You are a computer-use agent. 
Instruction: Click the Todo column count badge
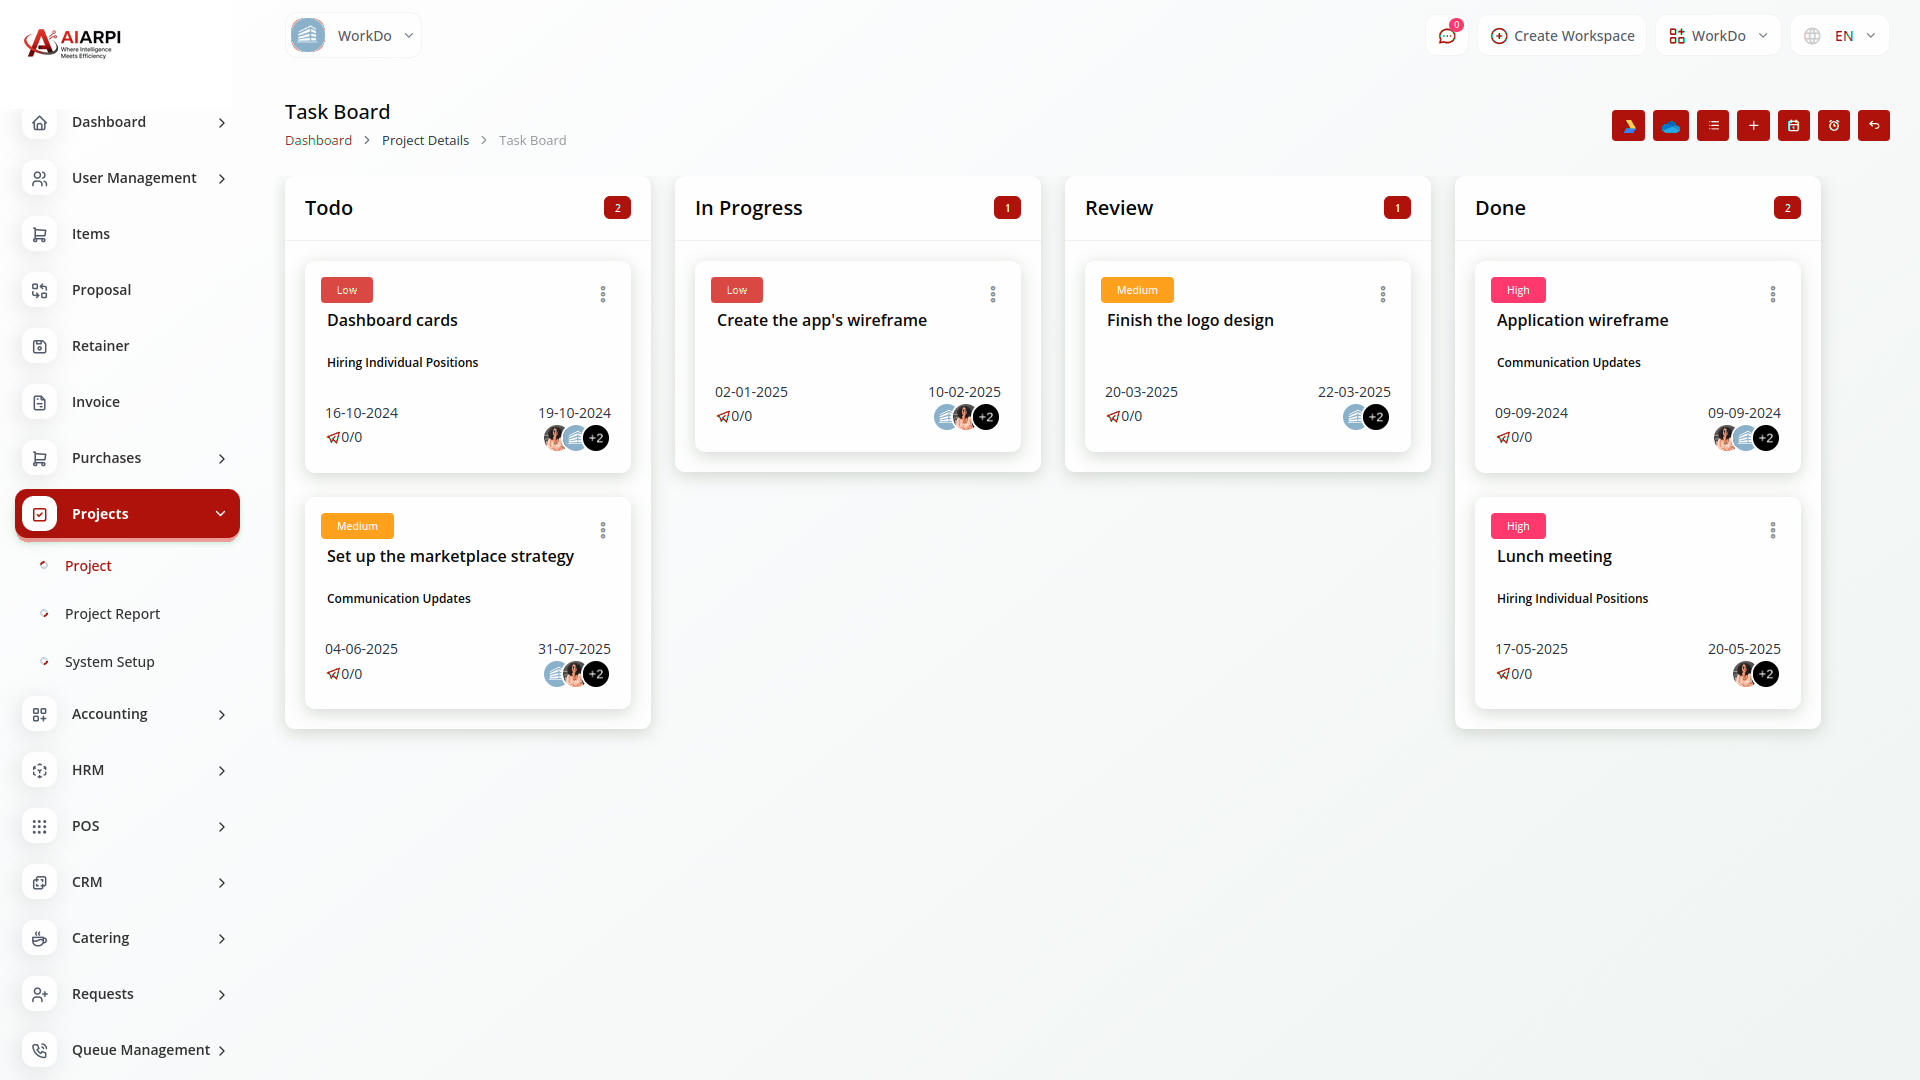pyautogui.click(x=617, y=208)
